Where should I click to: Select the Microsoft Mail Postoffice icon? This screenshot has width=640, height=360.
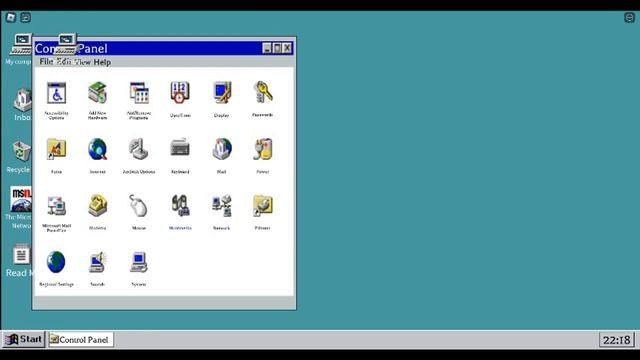tap(56, 205)
